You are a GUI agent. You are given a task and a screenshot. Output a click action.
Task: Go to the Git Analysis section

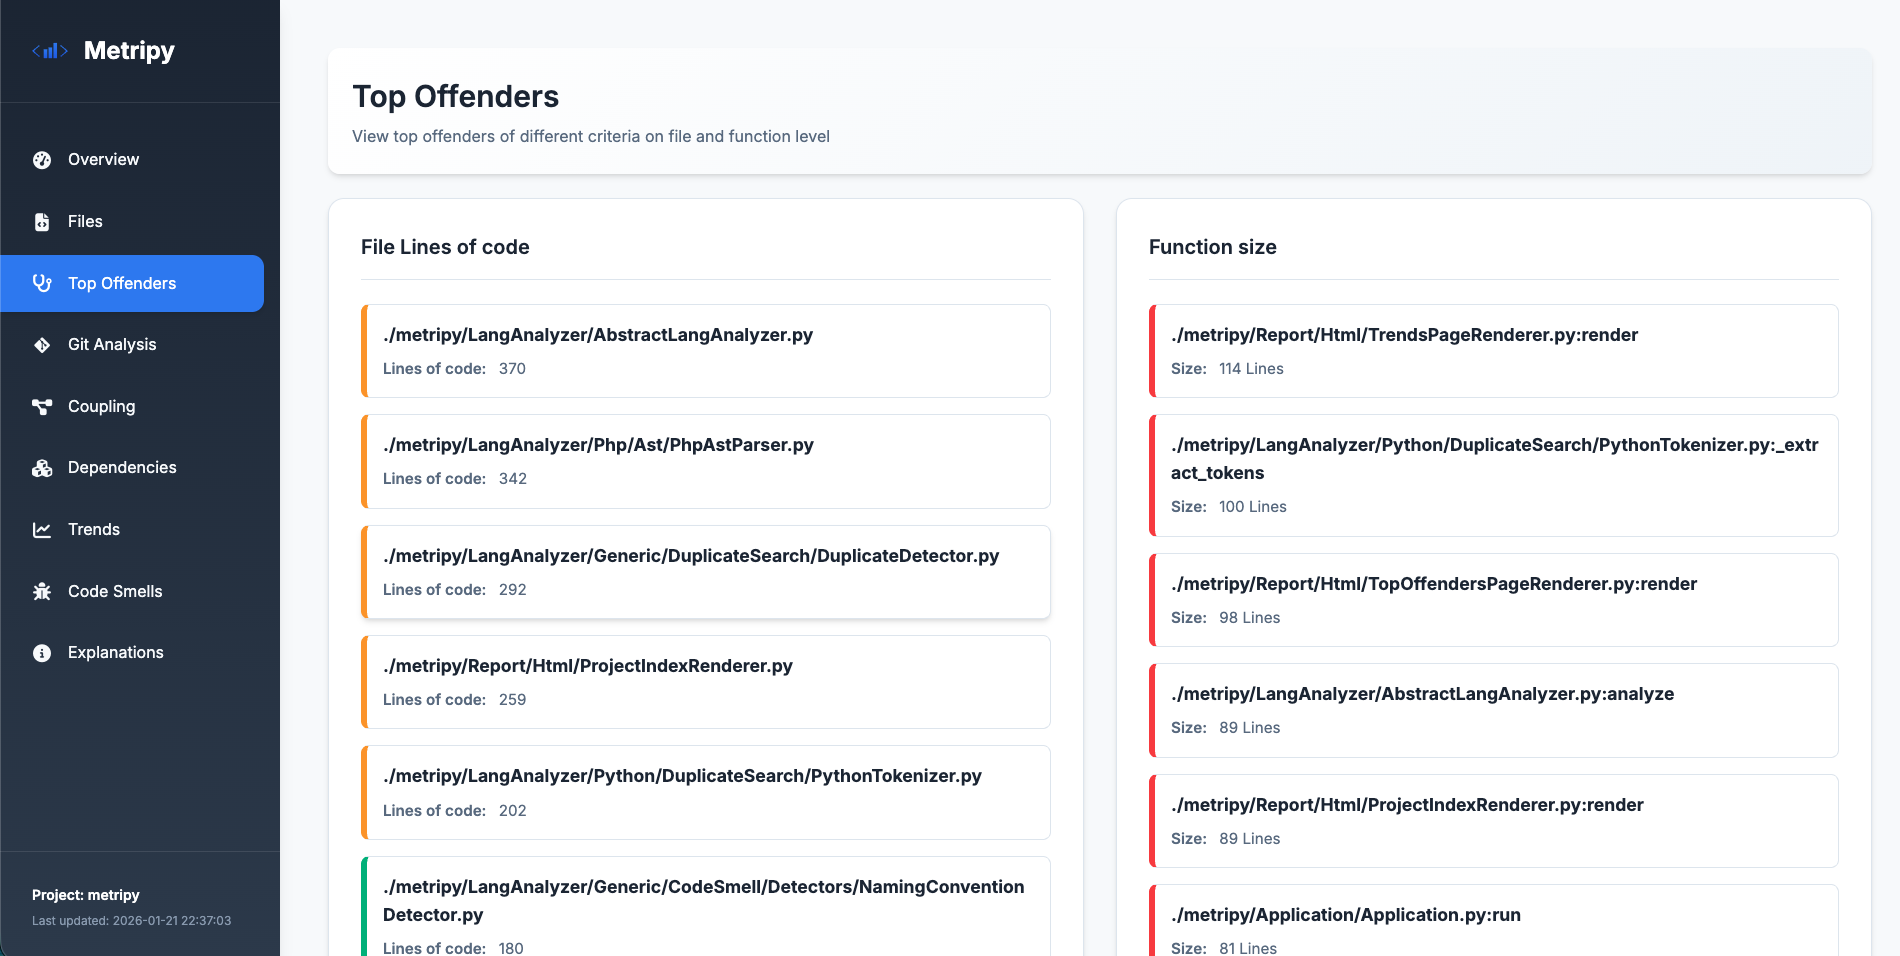pos(112,345)
